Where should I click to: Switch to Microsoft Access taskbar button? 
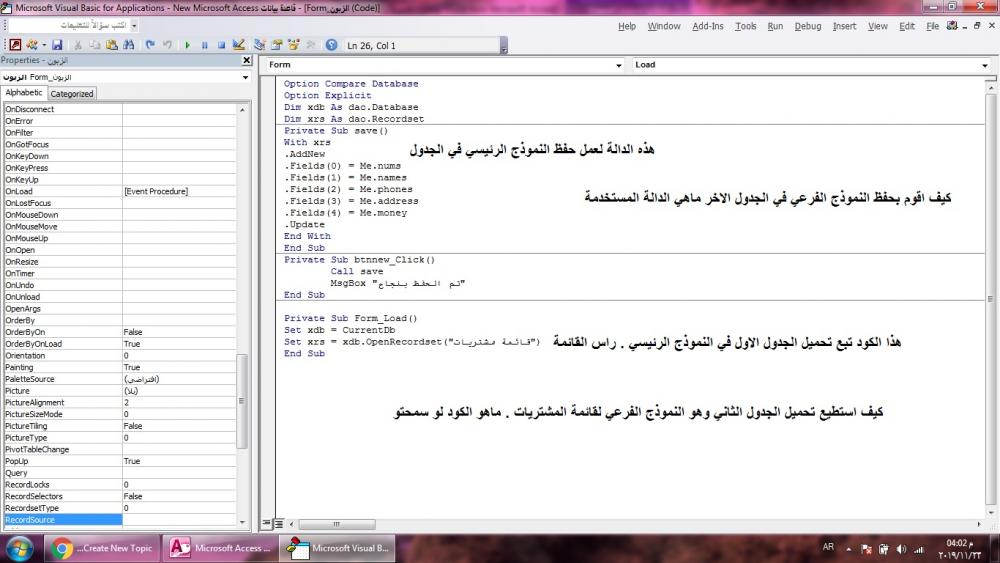(x=220, y=548)
